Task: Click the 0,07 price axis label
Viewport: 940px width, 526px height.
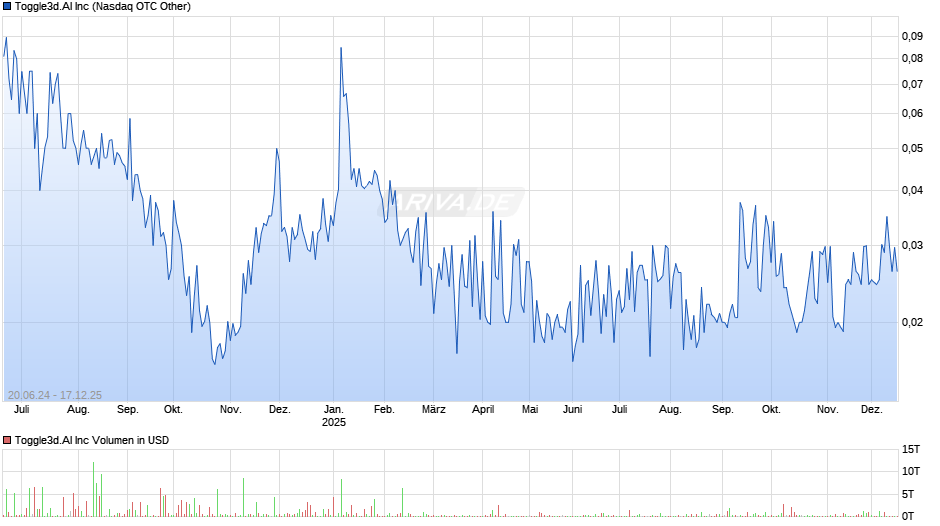Action: click(912, 85)
